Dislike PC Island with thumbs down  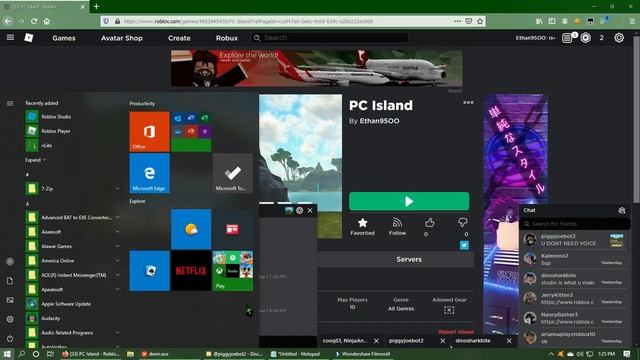pyautogui.click(x=462, y=222)
